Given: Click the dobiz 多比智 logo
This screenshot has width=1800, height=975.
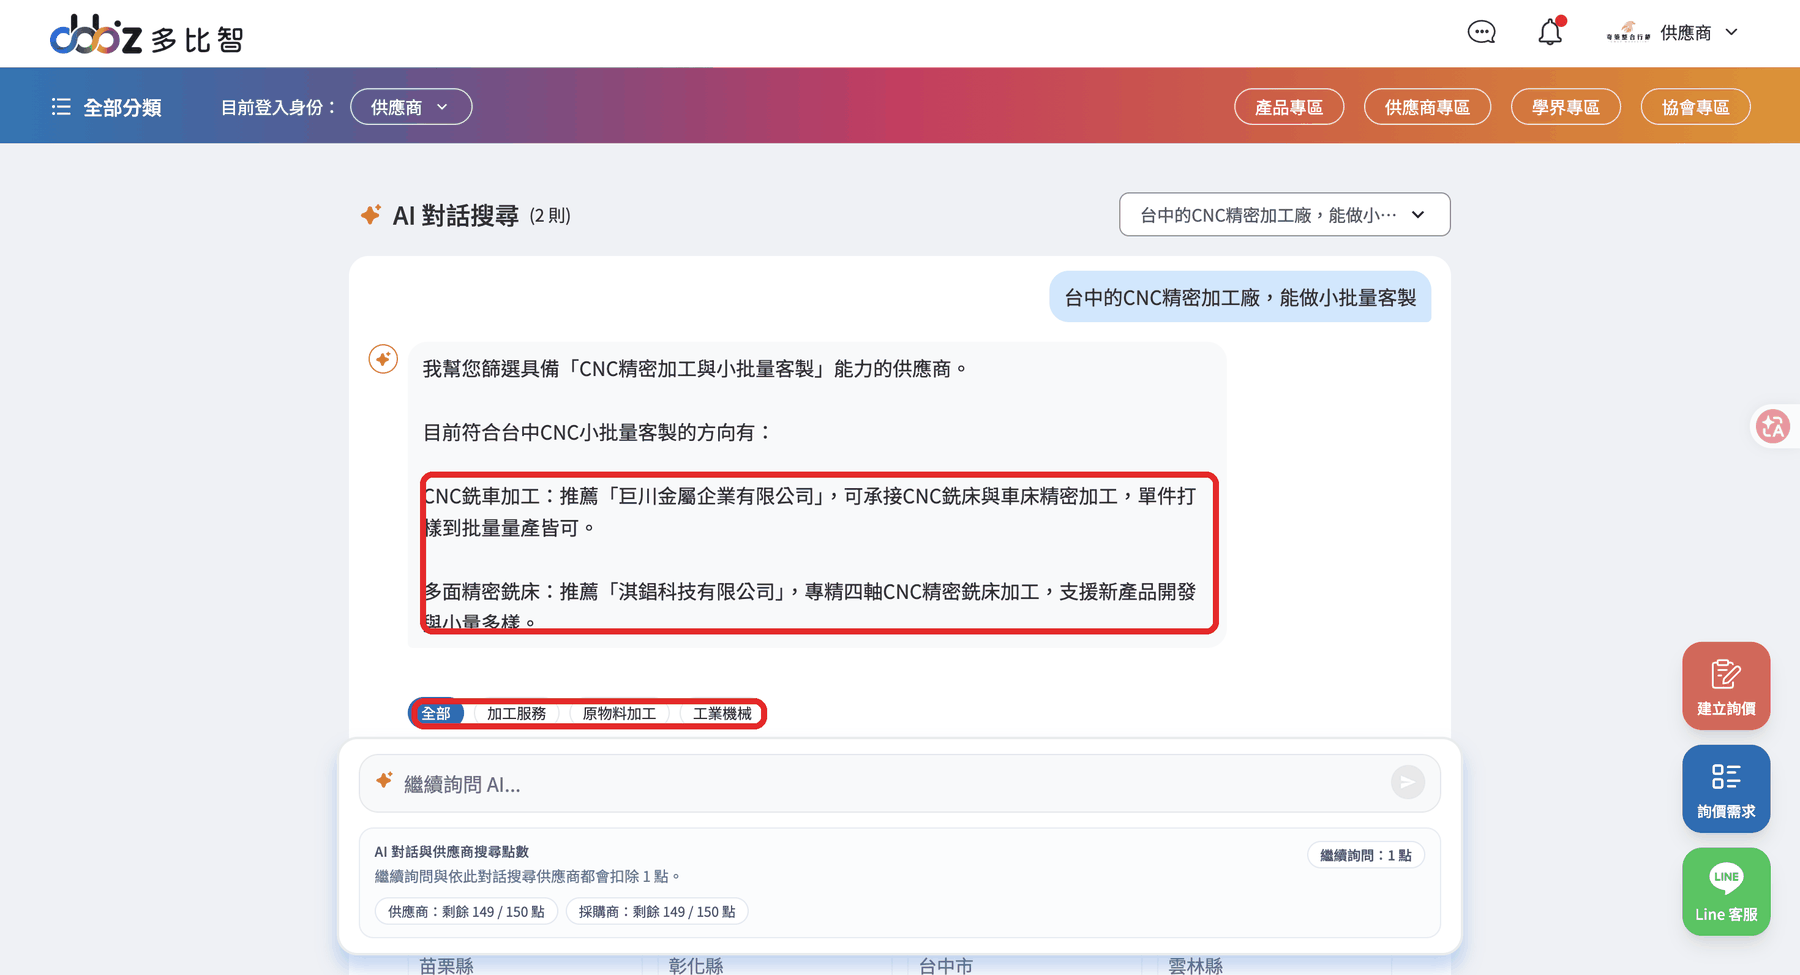Looking at the screenshot, I should pos(147,35).
